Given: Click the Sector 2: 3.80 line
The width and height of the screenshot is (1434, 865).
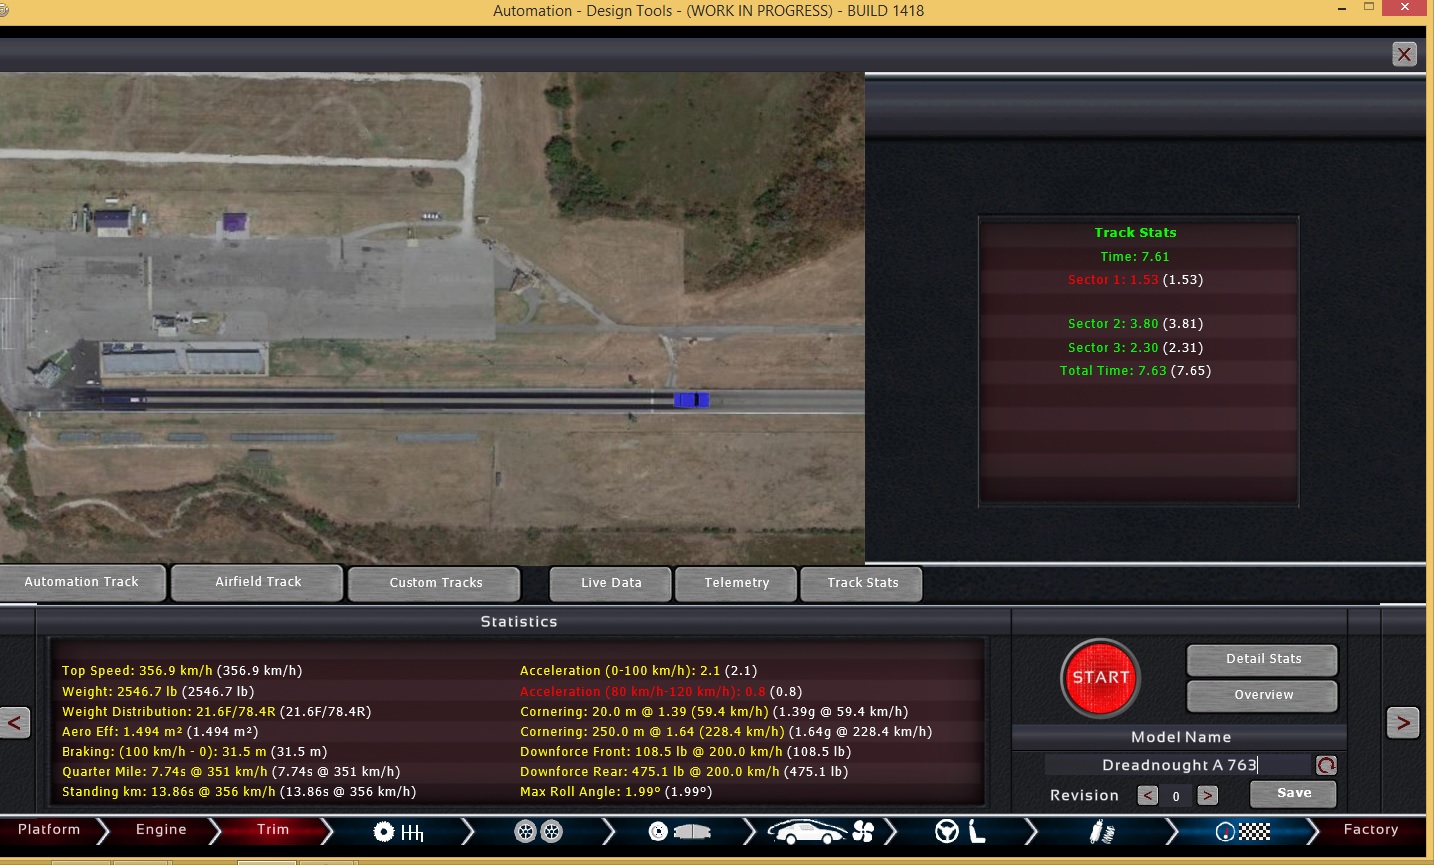Looking at the screenshot, I should click(x=1135, y=324).
